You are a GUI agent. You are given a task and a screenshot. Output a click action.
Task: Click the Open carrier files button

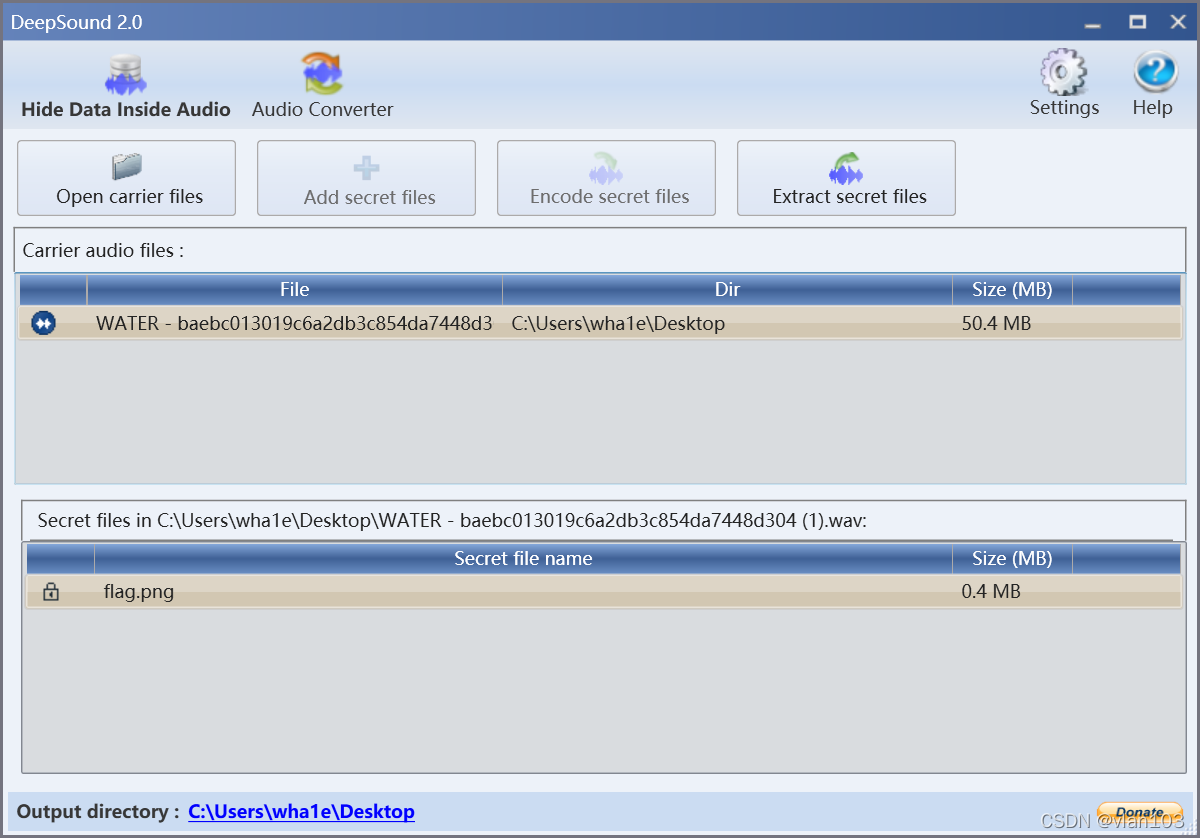(x=127, y=178)
